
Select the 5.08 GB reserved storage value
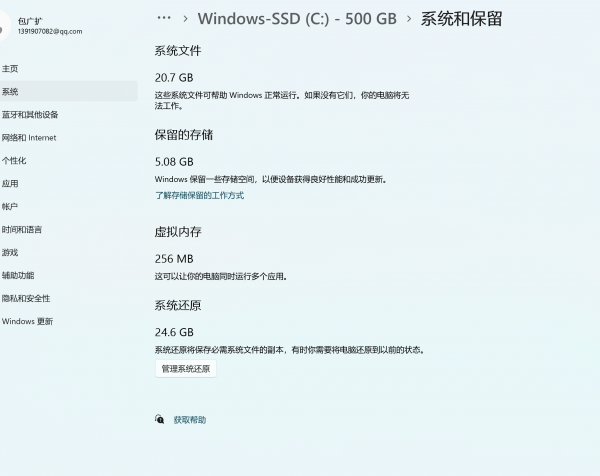click(x=174, y=162)
